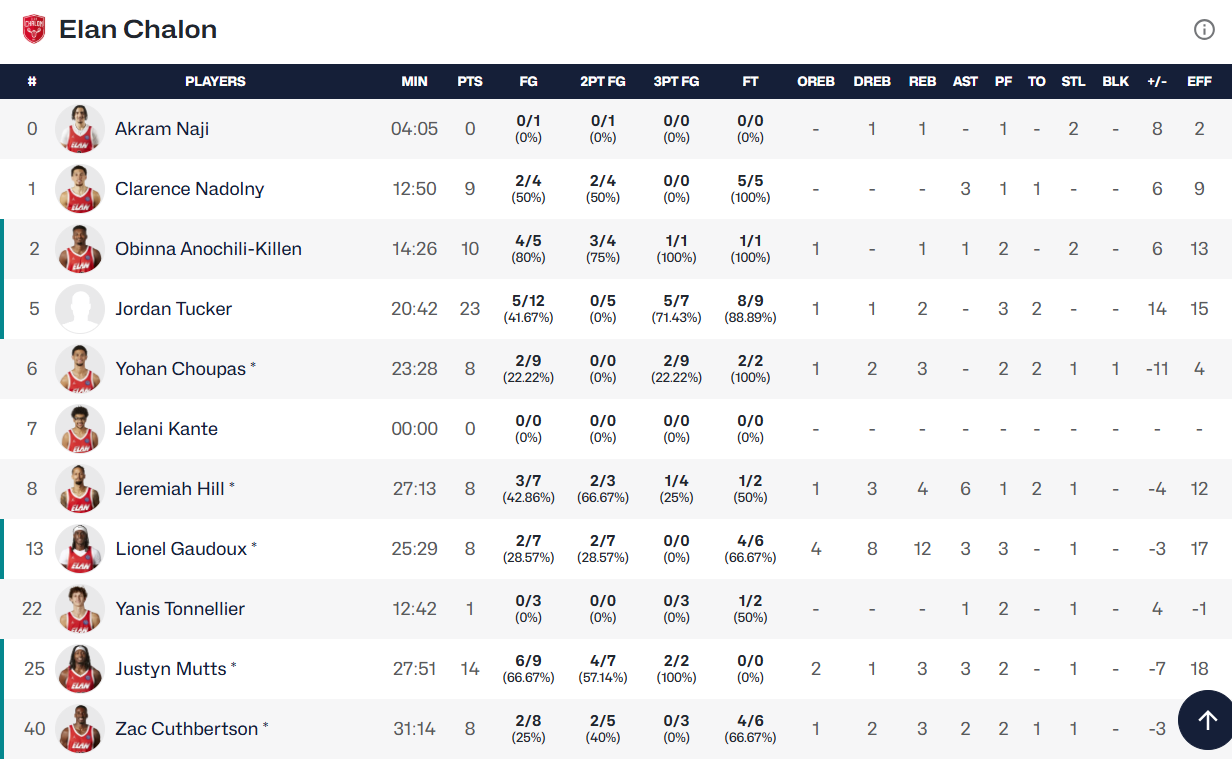The height and width of the screenshot is (767, 1232).
Task: Select Lionel Gaudoux's player portrait
Action: [x=80, y=549]
